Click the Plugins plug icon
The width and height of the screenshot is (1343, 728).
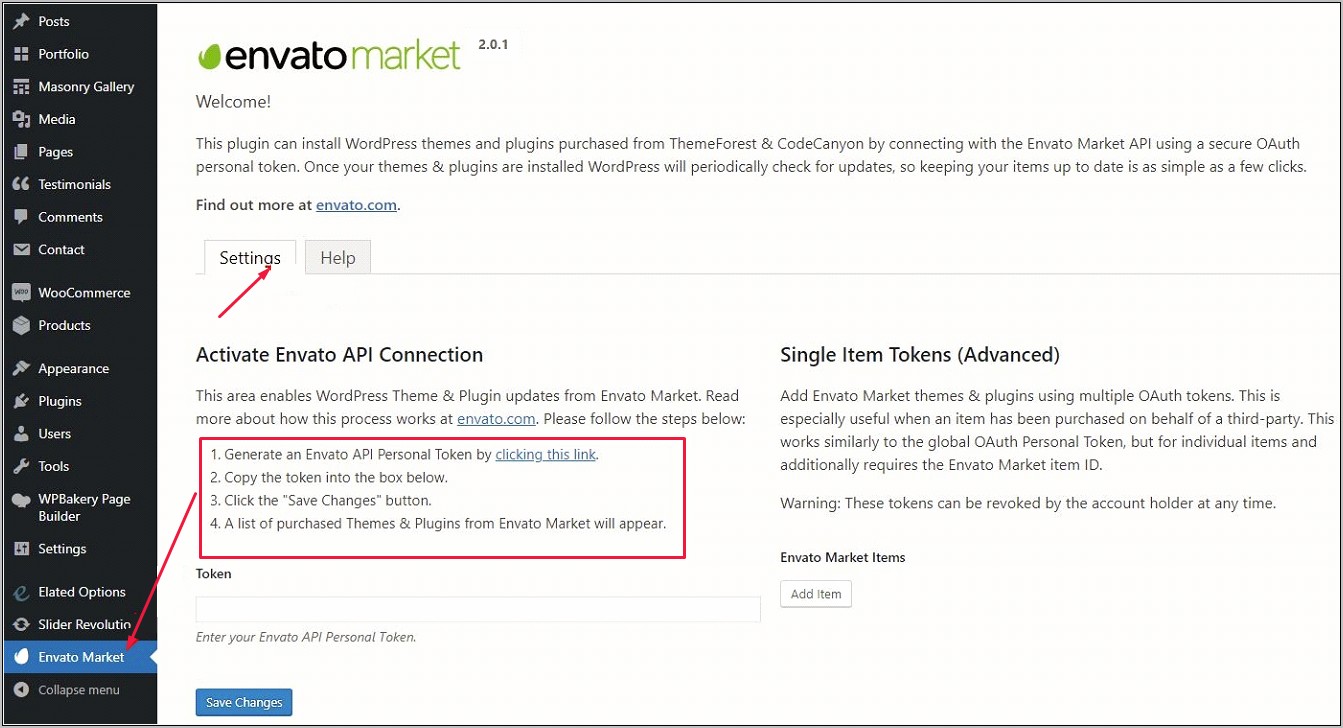[21, 401]
